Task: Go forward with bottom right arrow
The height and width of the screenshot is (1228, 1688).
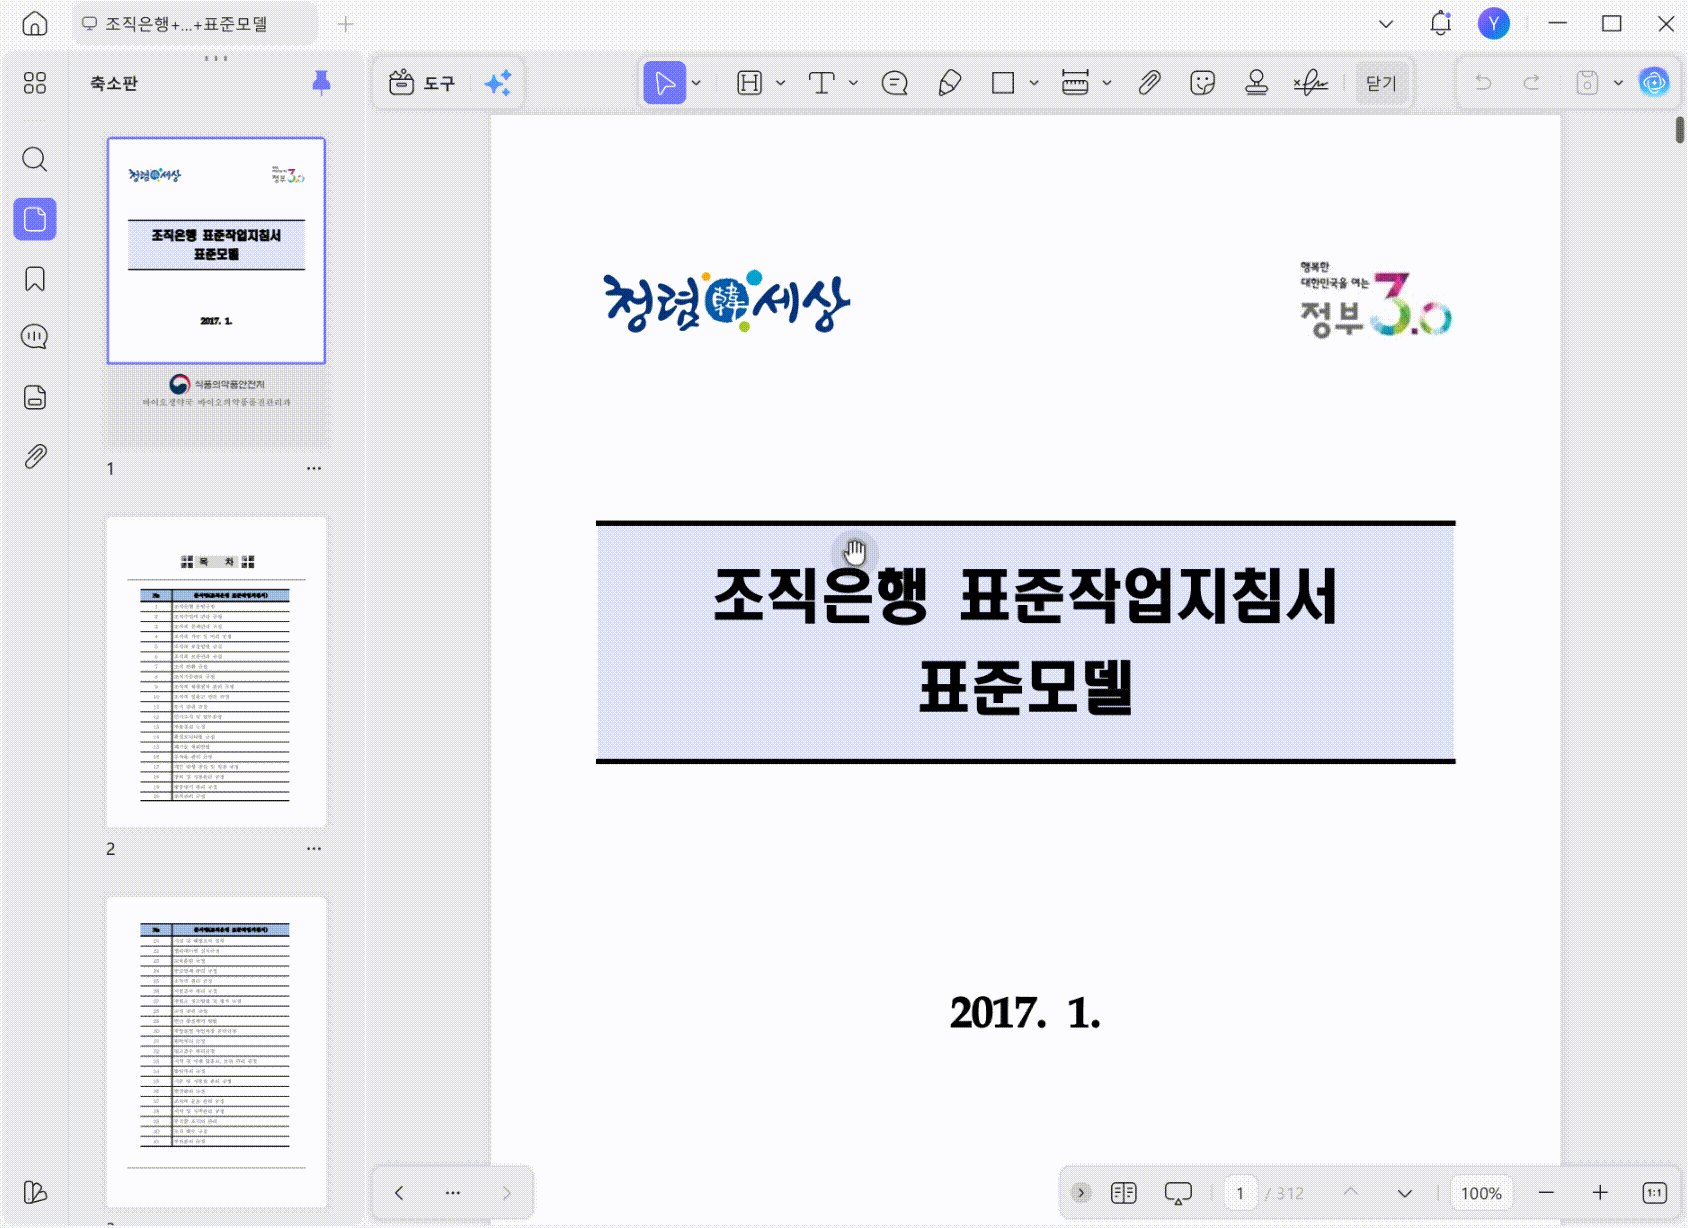Action: click(507, 1192)
